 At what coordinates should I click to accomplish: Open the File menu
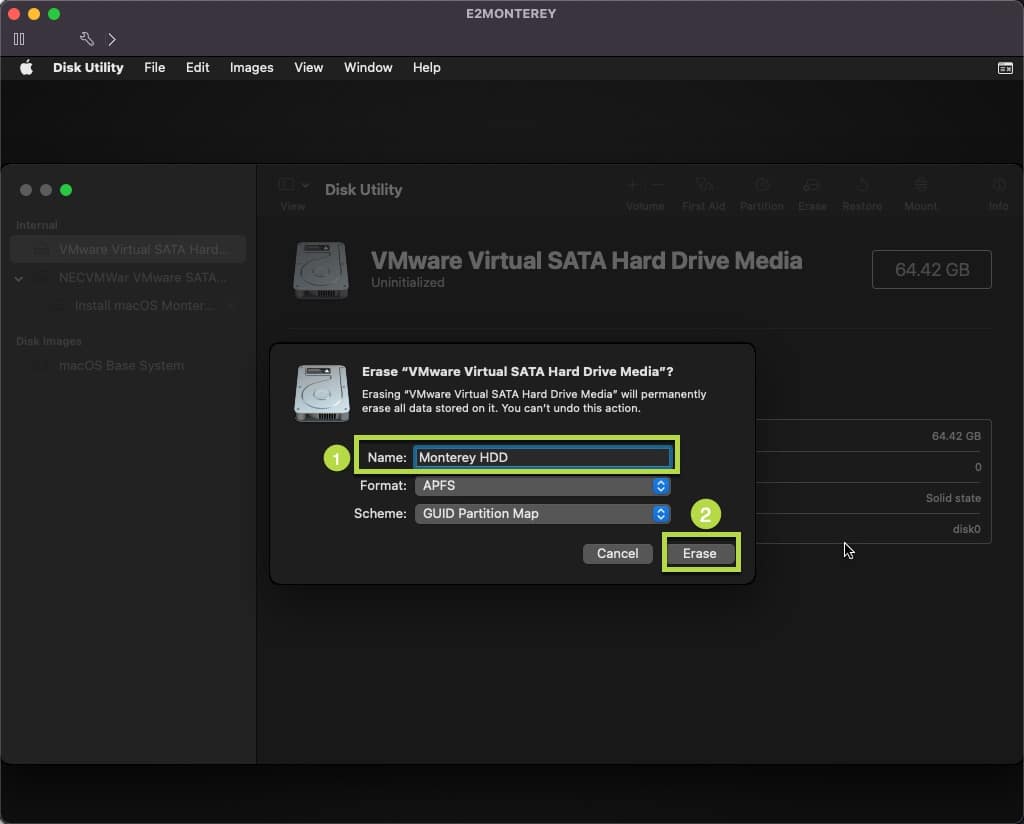(x=155, y=68)
